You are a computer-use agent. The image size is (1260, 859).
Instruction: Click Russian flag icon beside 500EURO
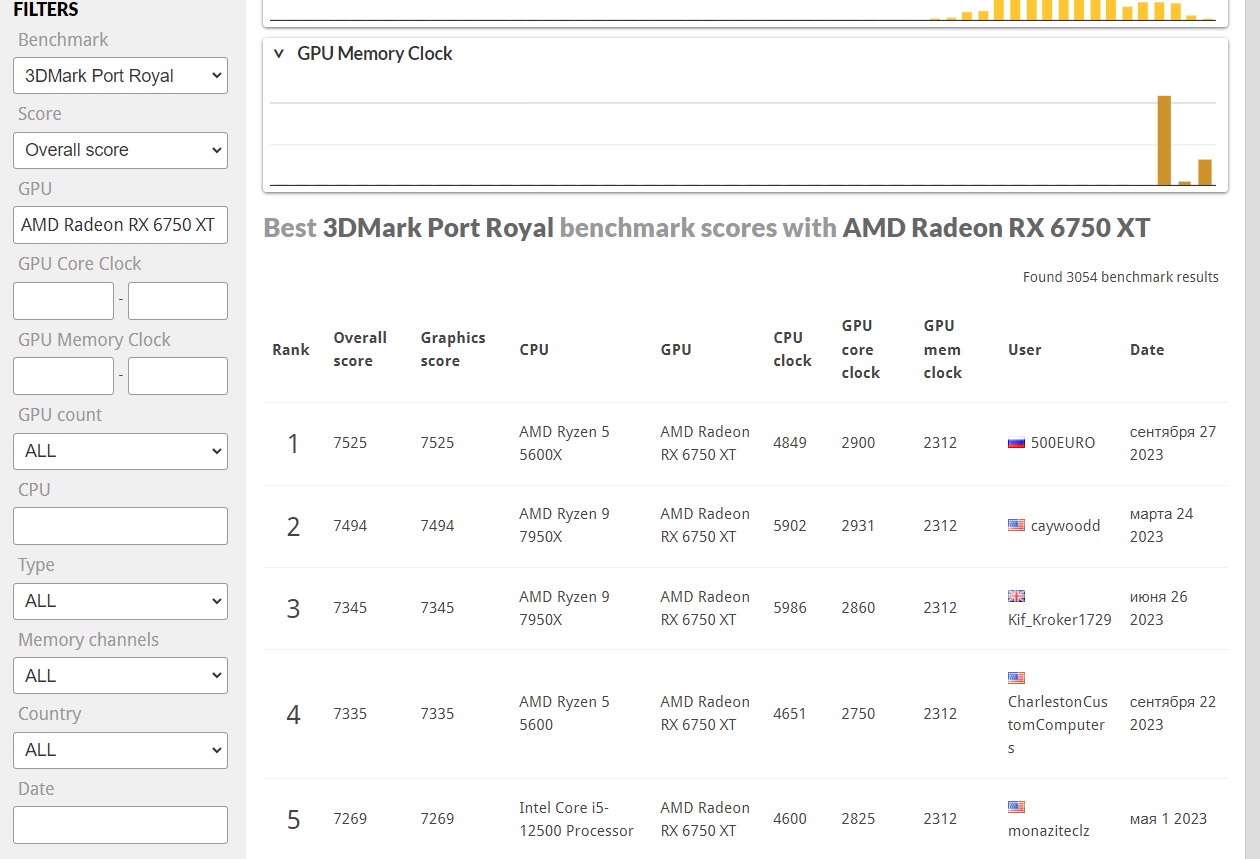click(x=1016, y=443)
